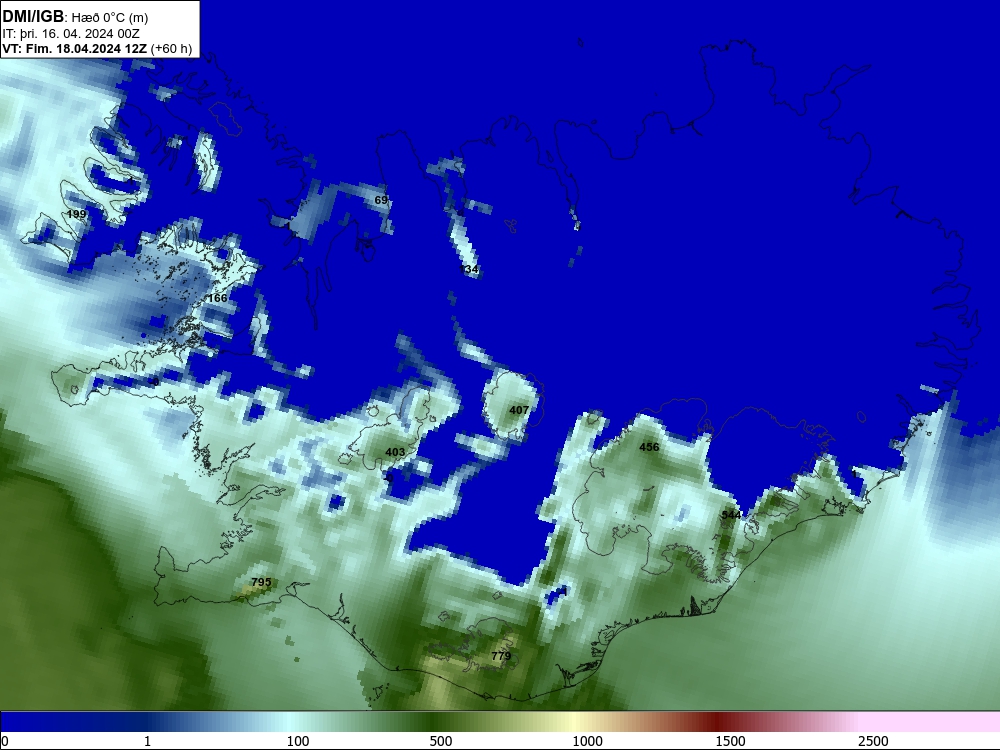
Task: Select the 'Hæð 0°C (m)' parameter label
Action: click(110, 18)
